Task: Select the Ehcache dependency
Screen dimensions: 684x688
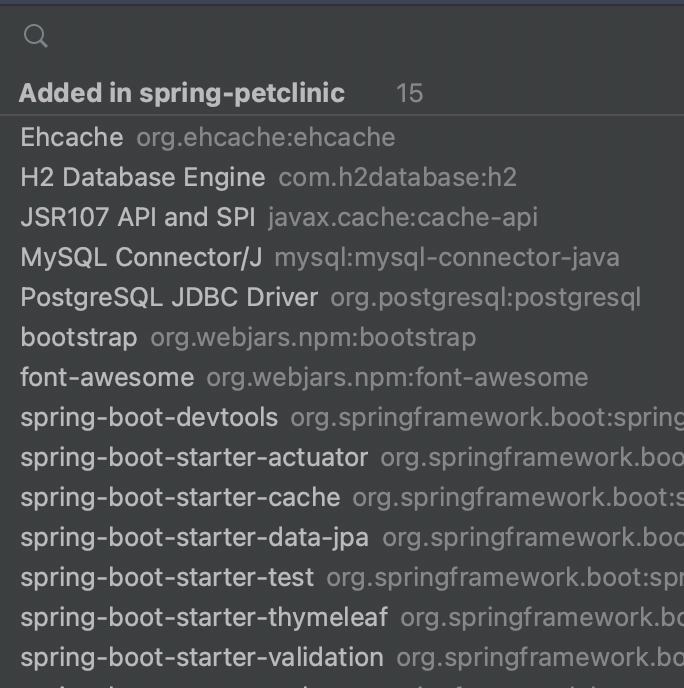Action: pyautogui.click(x=72, y=138)
